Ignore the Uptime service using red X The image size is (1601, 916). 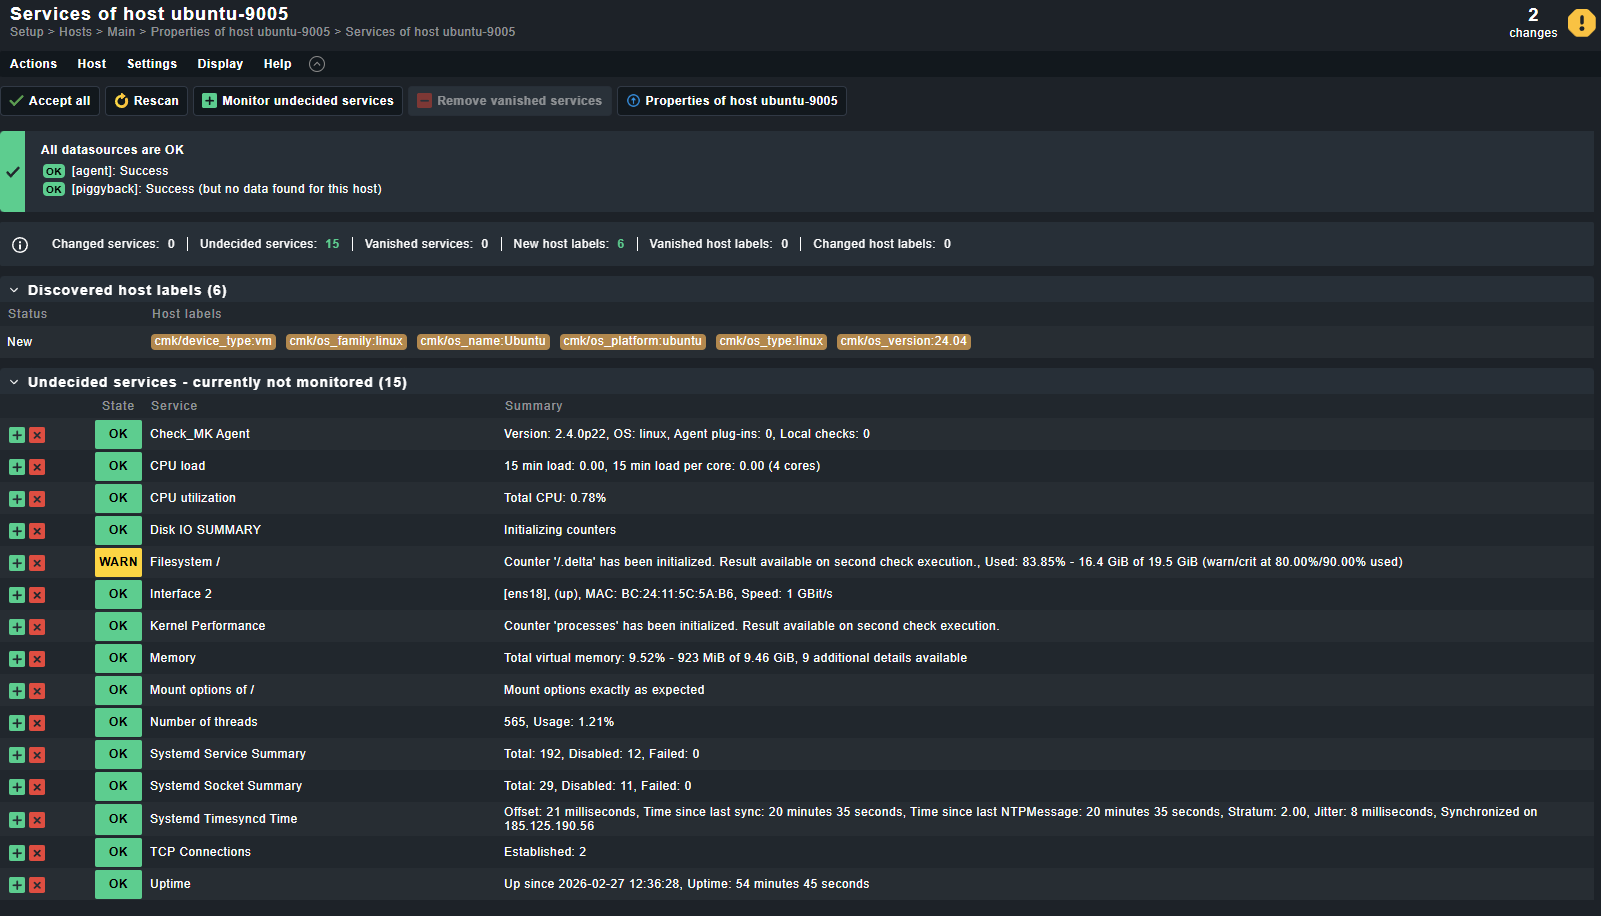(37, 885)
